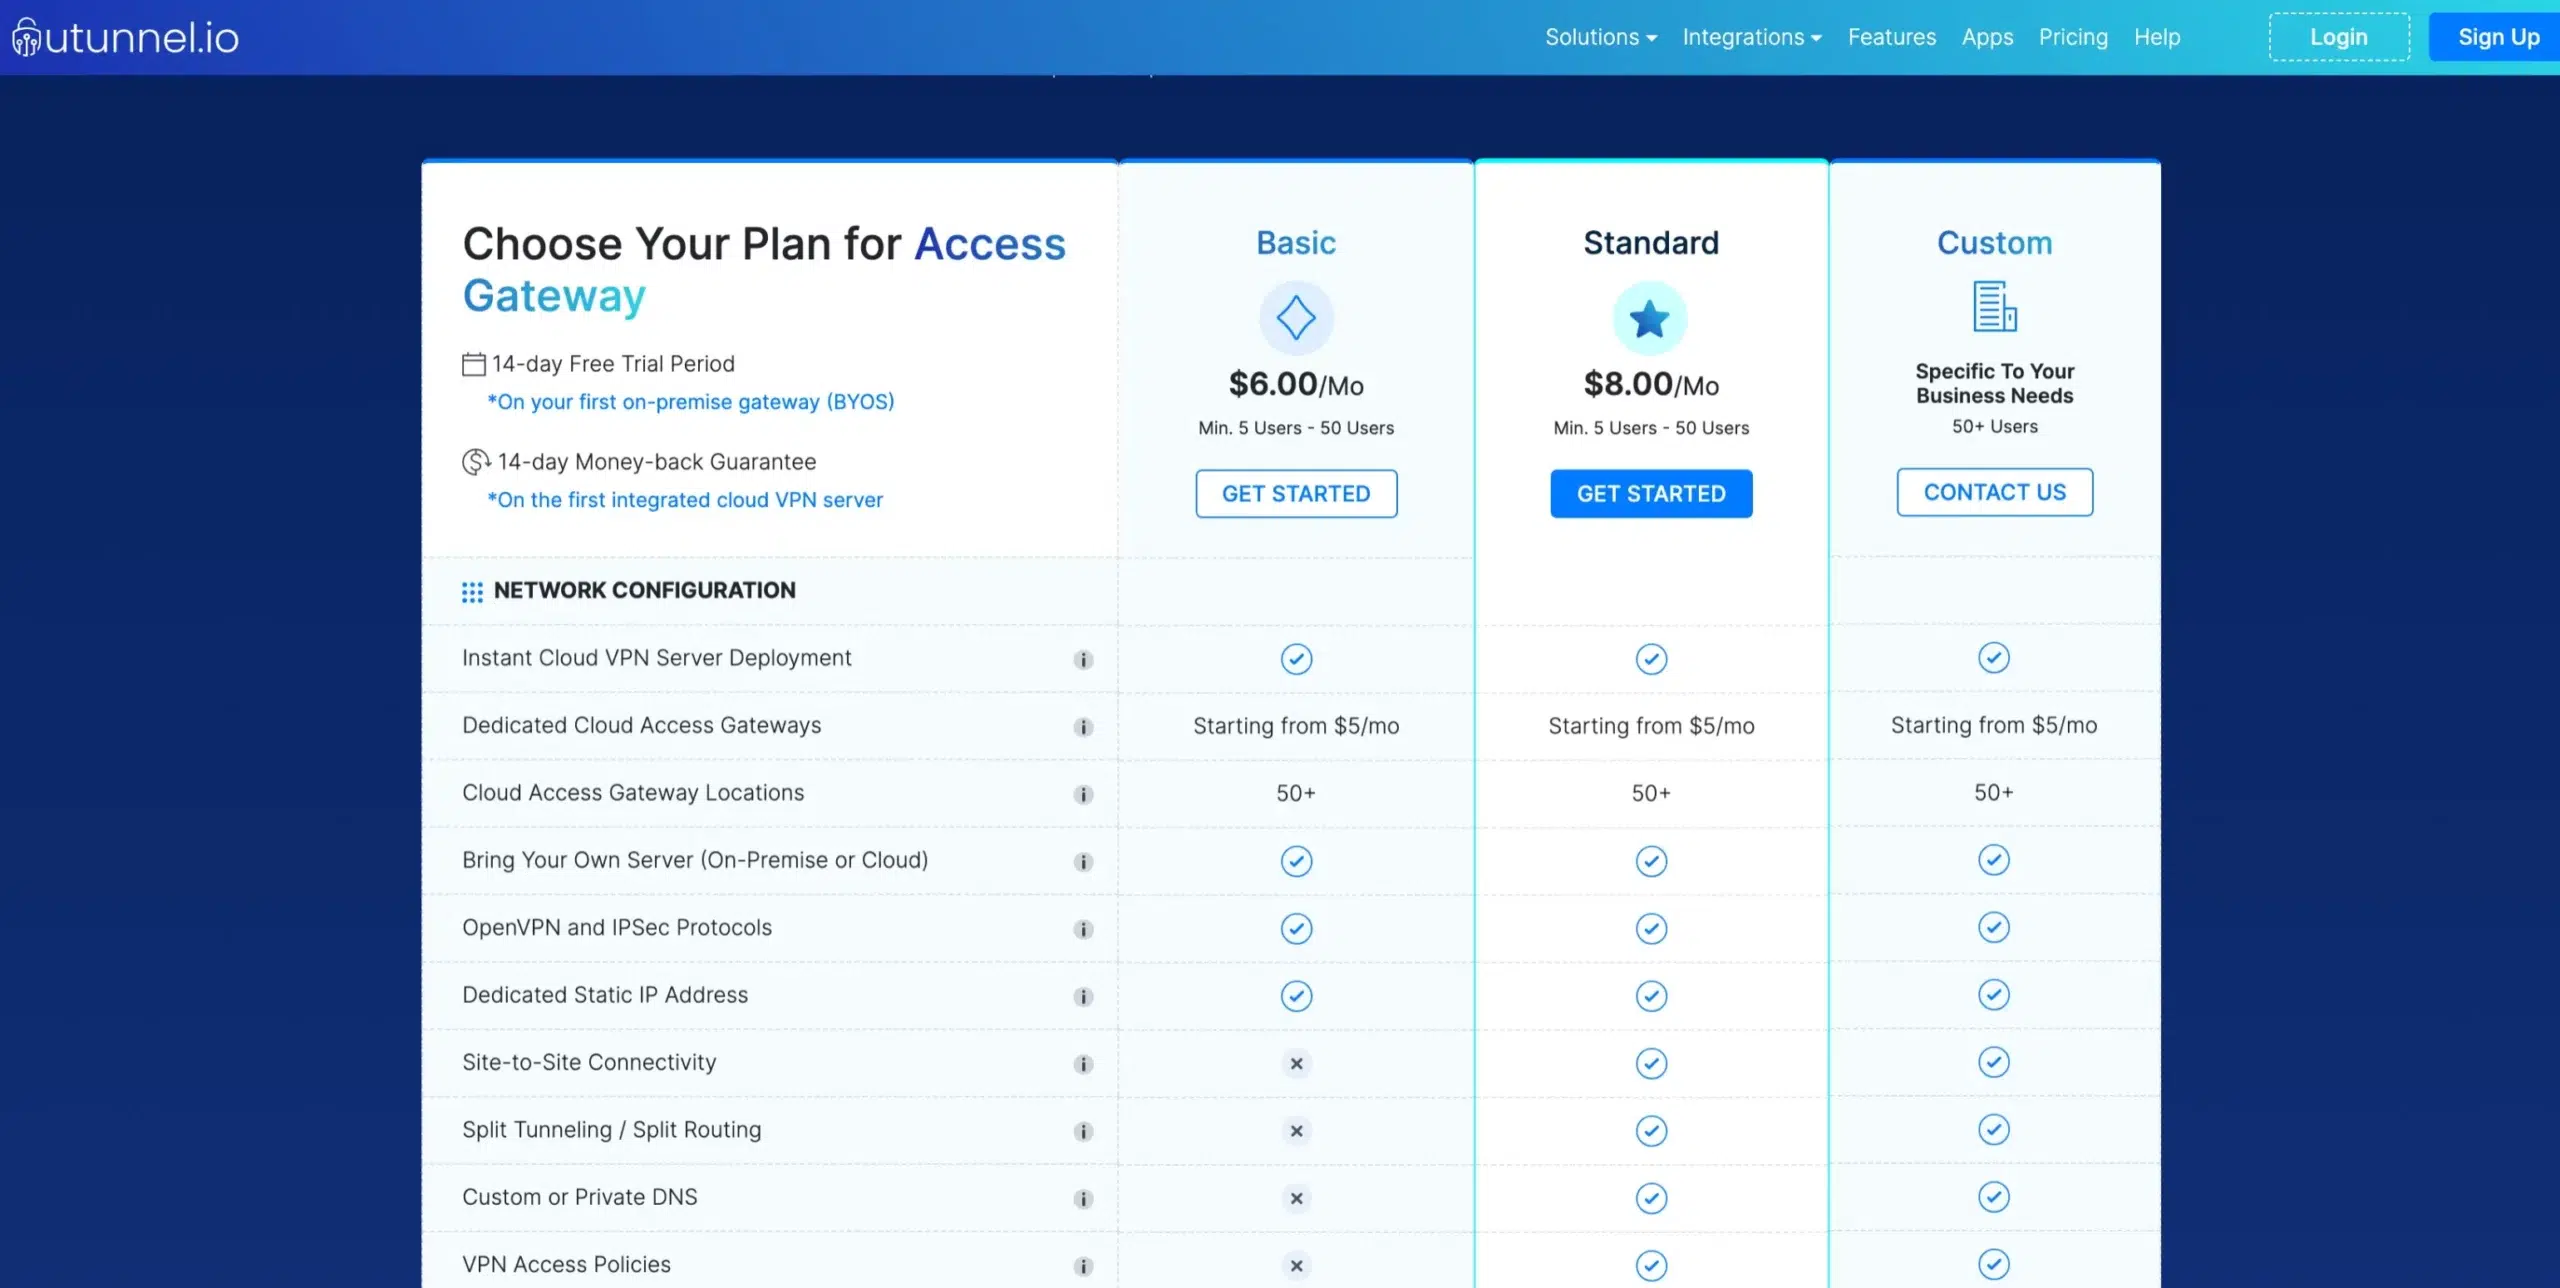The image size is (2560, 1288).
Task: Info icon for Split Tunneling / Split Routing
Action: (1083, 1132)
